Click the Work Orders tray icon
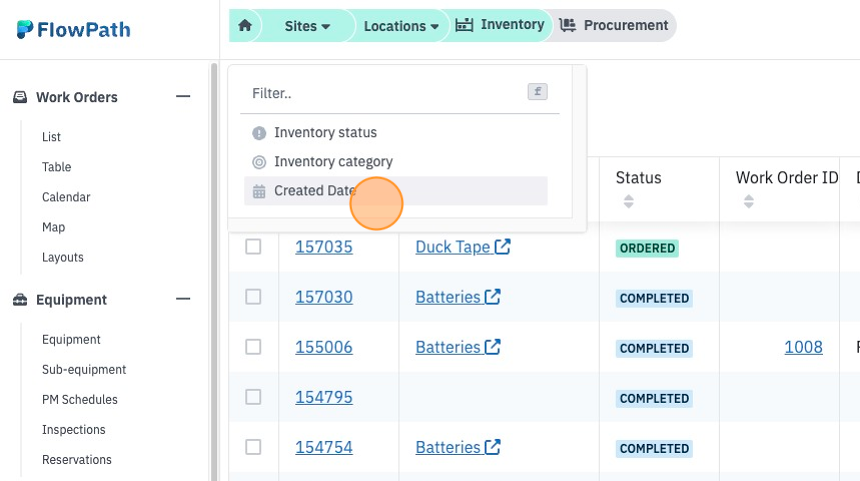This screenshot has width=860, height=481. click(x=20, y=97)
